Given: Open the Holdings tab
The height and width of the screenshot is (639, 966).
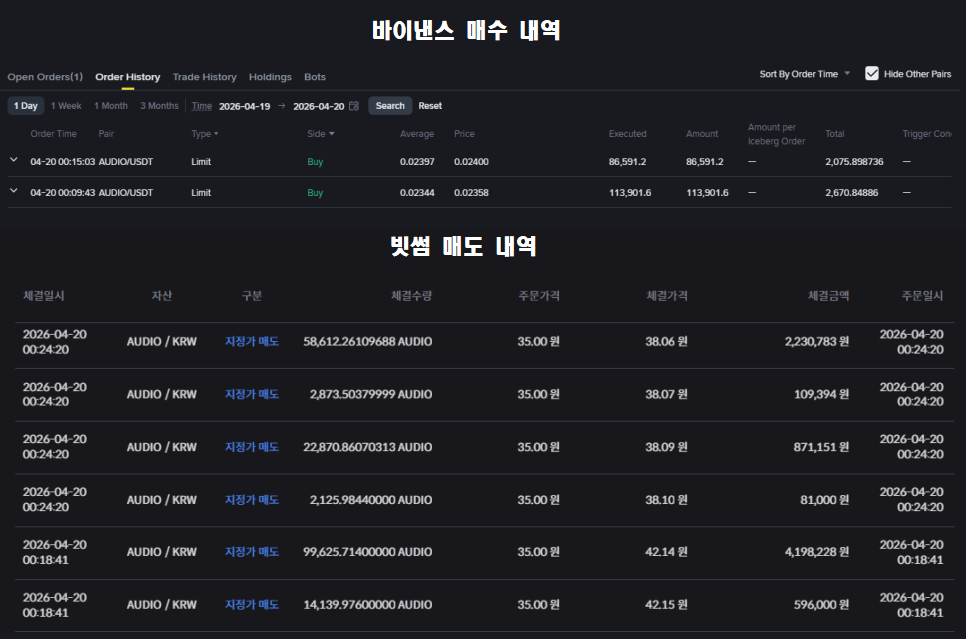Looking at the screenshot, I should point(270,77).
